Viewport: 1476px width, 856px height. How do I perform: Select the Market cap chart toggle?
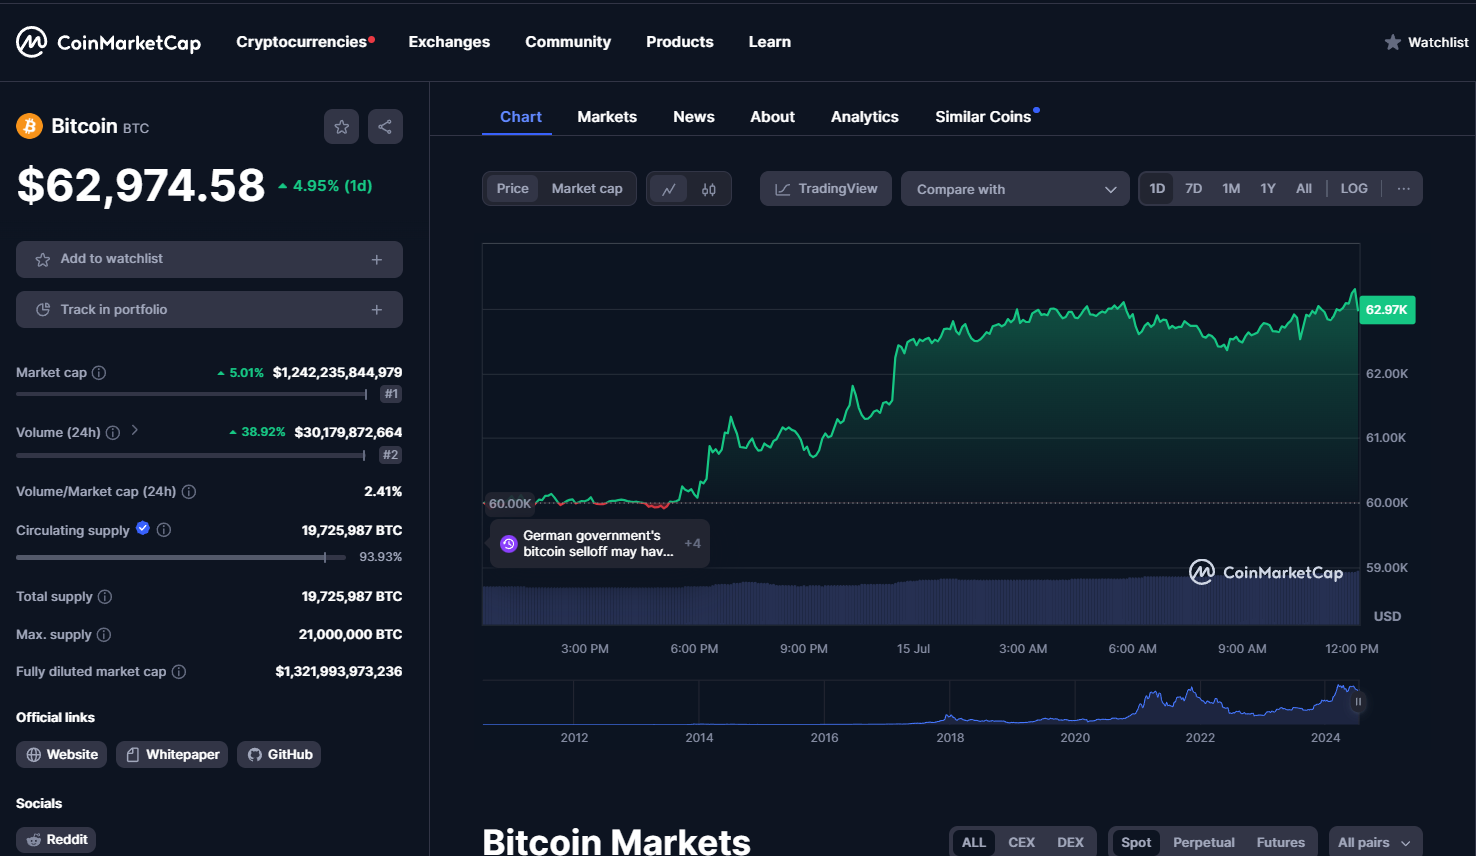(x=587, y=189)
